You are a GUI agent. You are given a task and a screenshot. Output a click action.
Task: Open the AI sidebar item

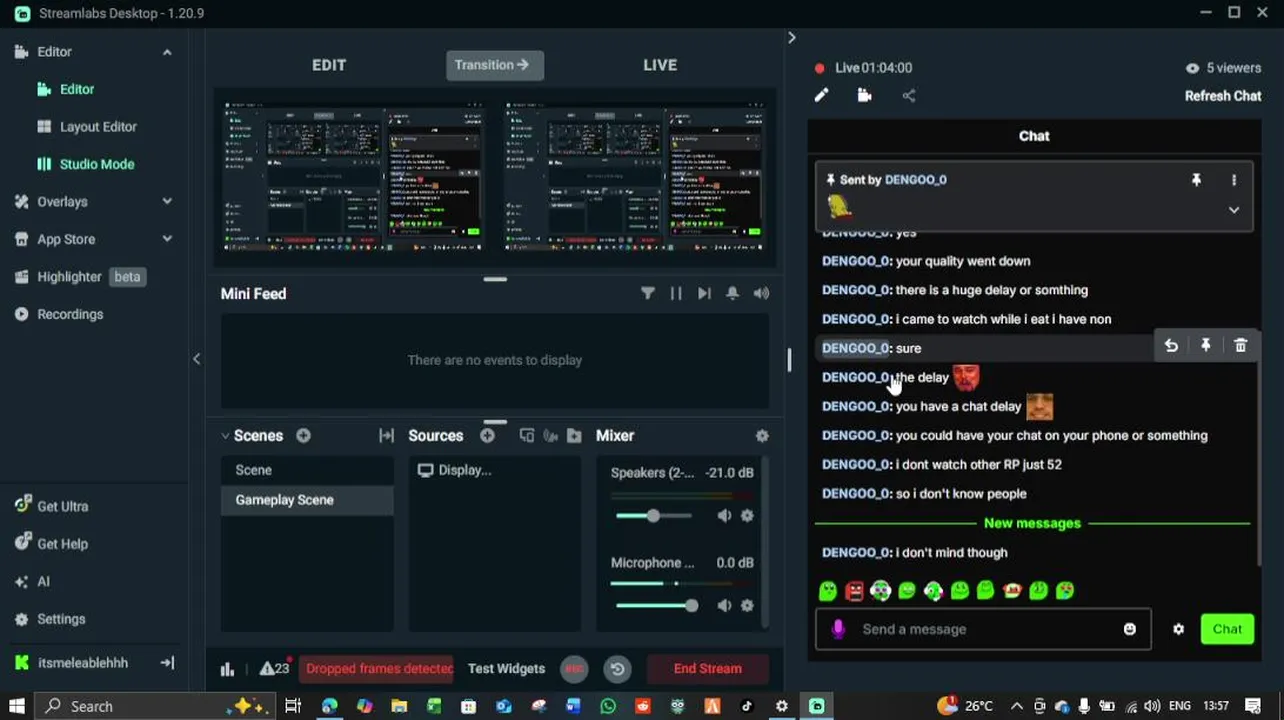click(32, 581)
